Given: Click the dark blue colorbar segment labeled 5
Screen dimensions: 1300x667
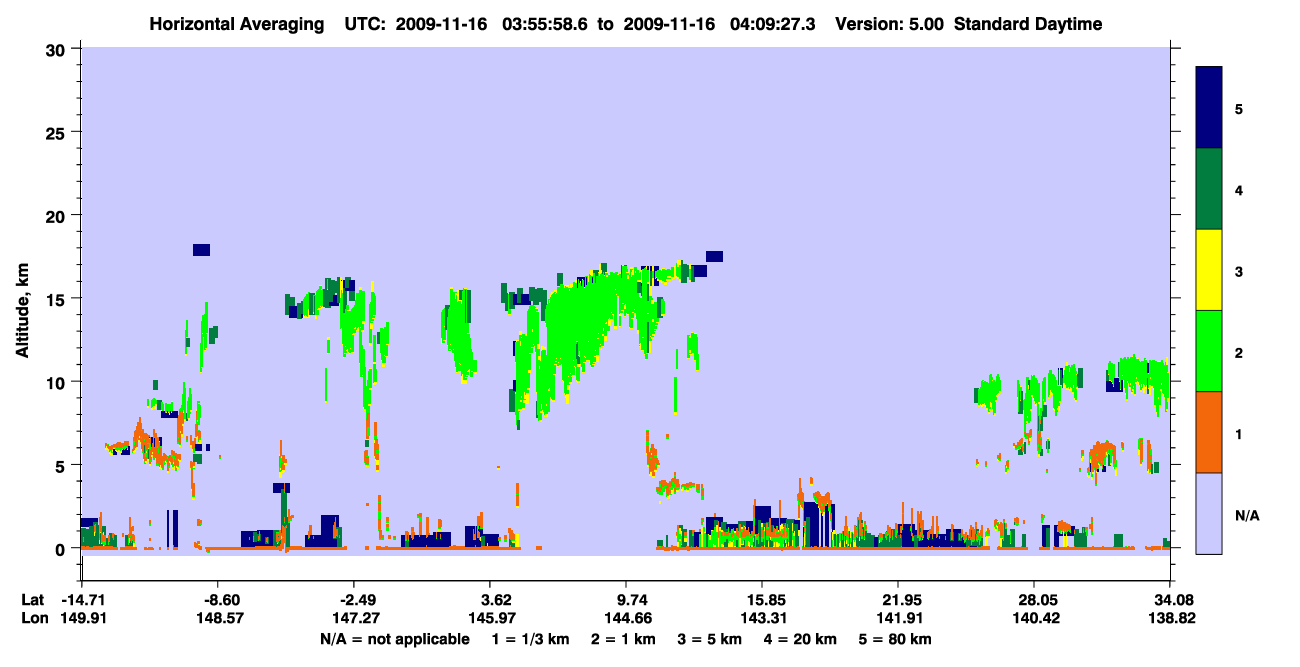Looking at the screenshot, I should 1209,108.
